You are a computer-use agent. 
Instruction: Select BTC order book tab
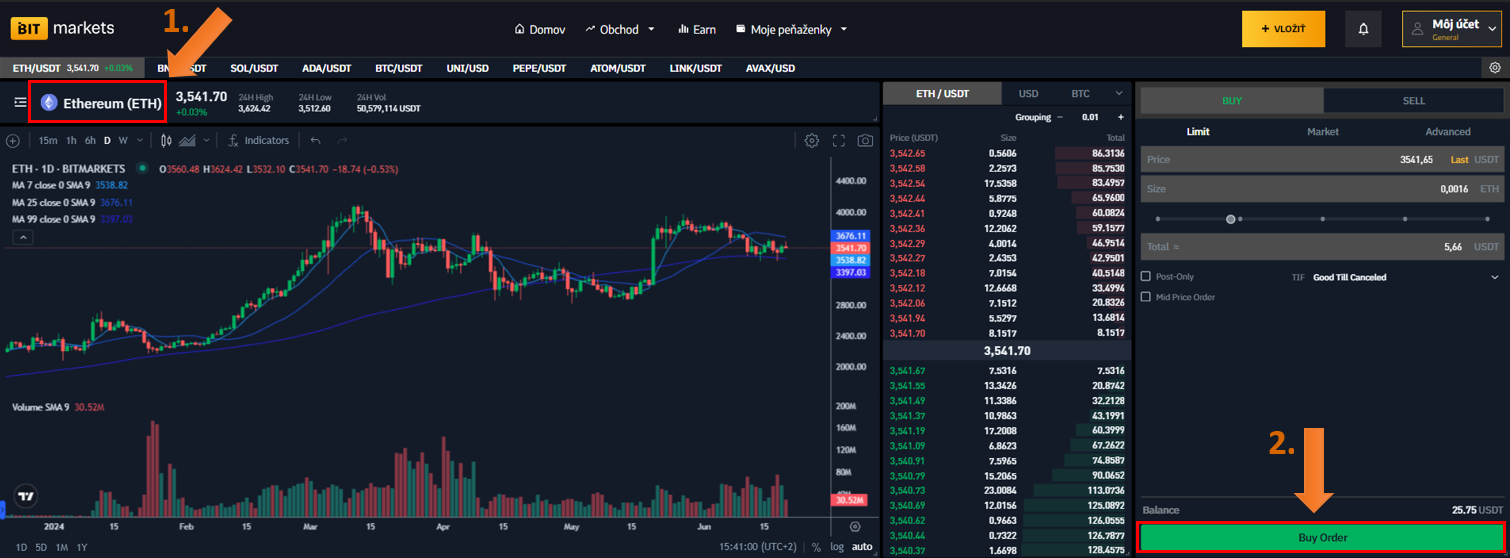tap(1080, 94)
